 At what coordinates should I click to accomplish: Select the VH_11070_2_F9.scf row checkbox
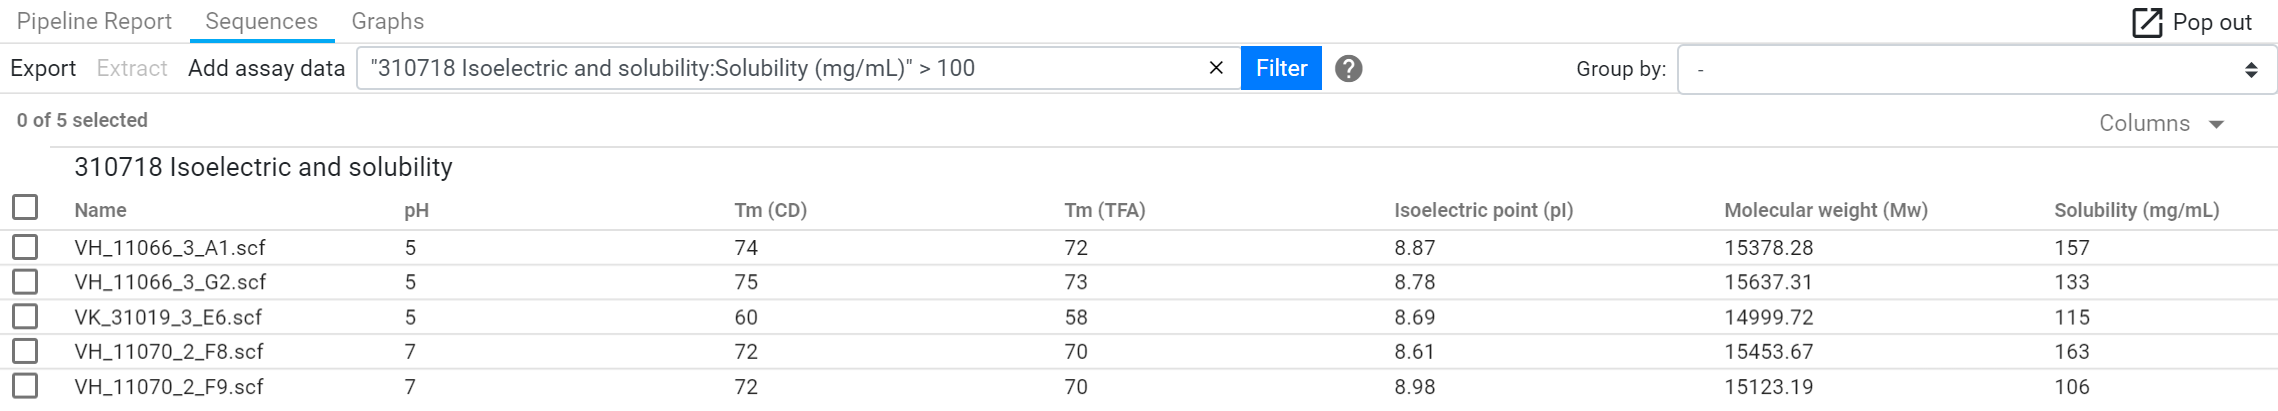tap(25, 385)
